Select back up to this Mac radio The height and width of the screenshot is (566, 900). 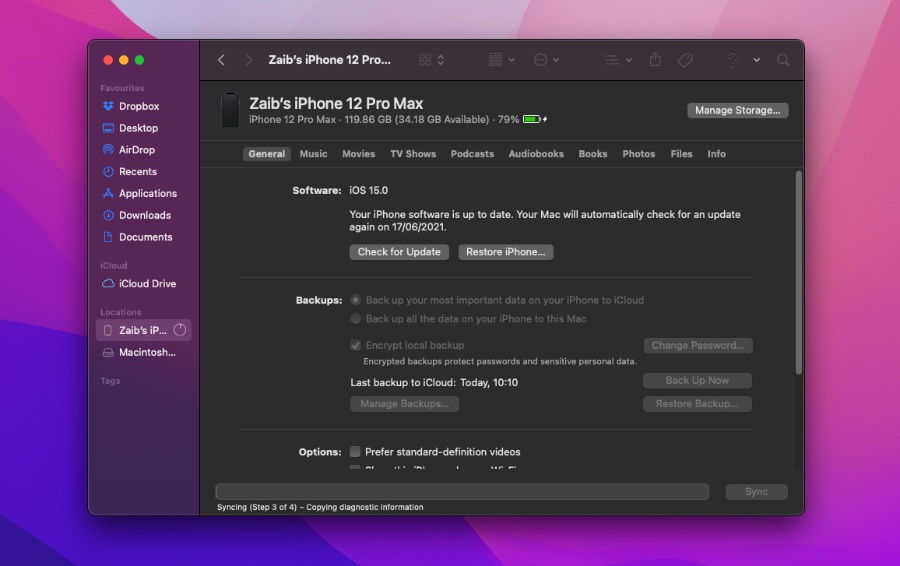click(x=356, y=319)
